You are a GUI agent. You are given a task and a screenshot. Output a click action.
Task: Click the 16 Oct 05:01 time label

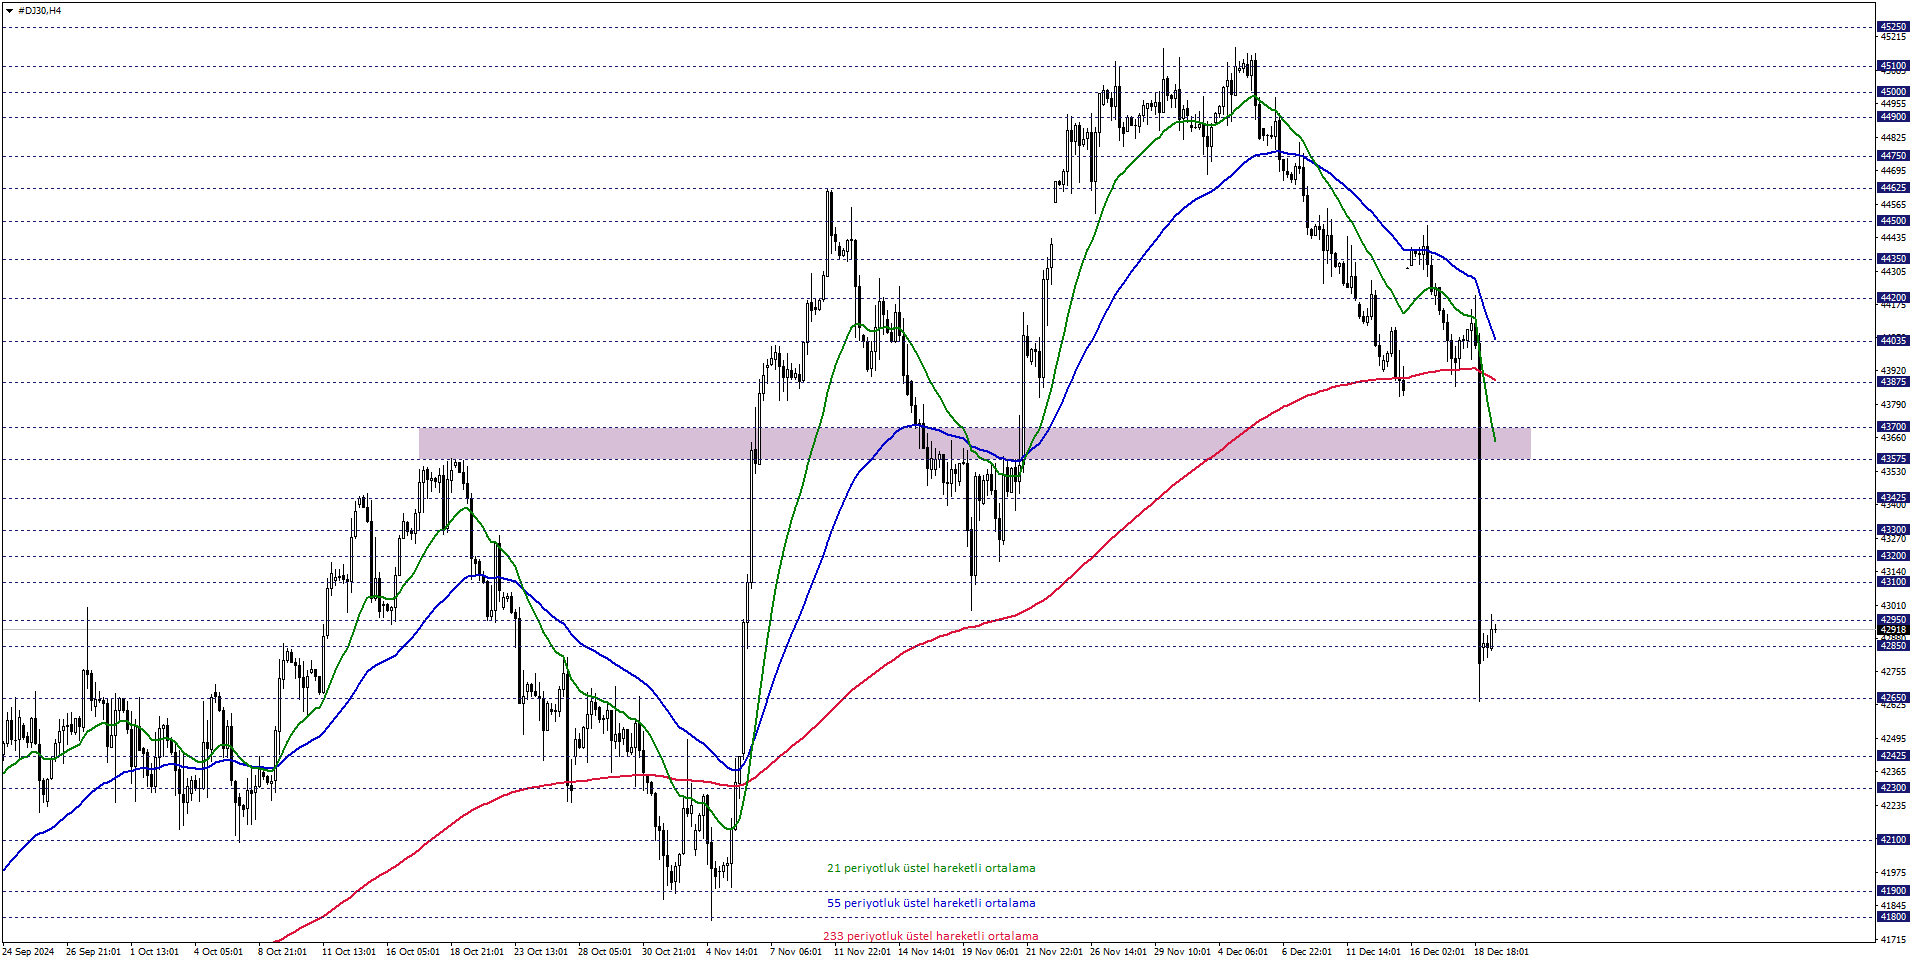(x=413, y=952)
